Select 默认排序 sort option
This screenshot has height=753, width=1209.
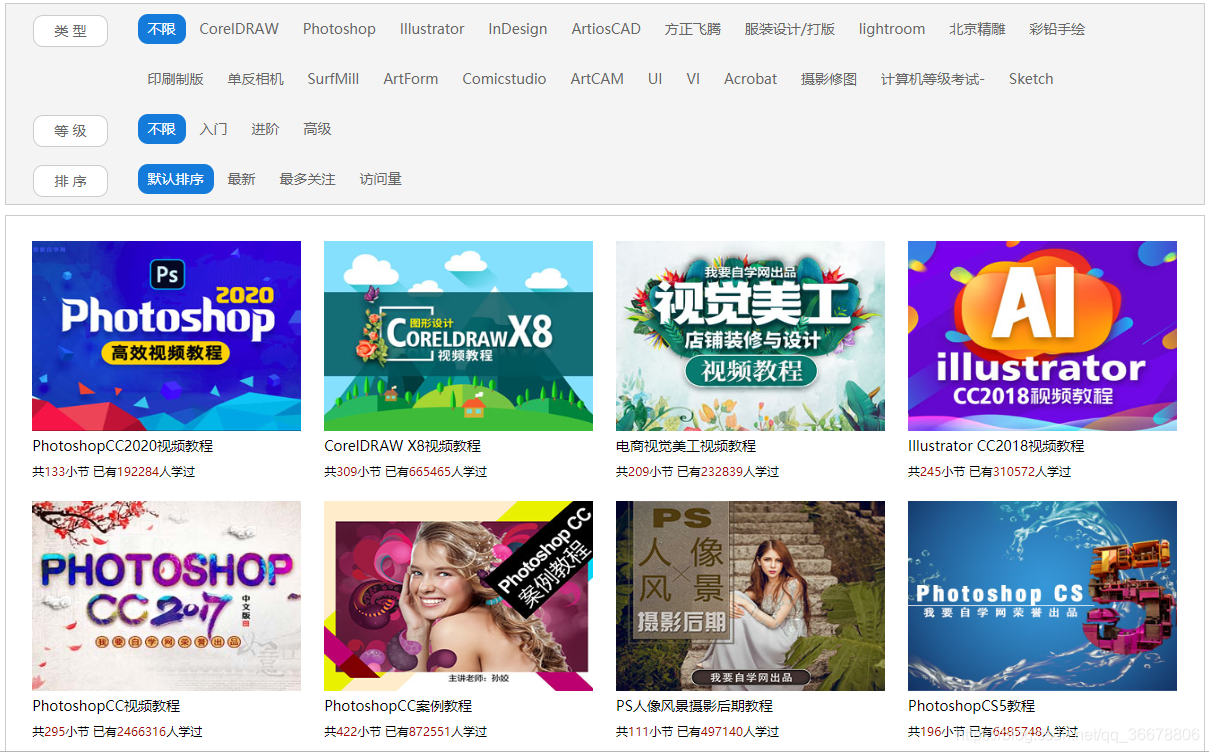tap(175, 179)
